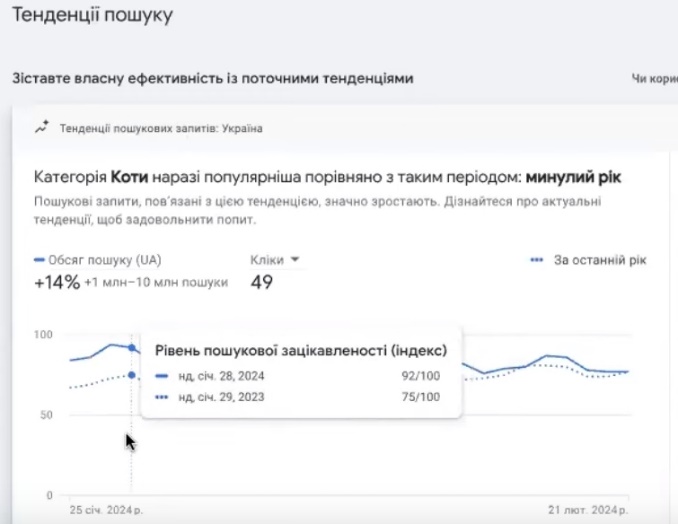Click the 25 січ. 2024 р. axis date
Screen dimensions: 678x524
coord(105,510)
